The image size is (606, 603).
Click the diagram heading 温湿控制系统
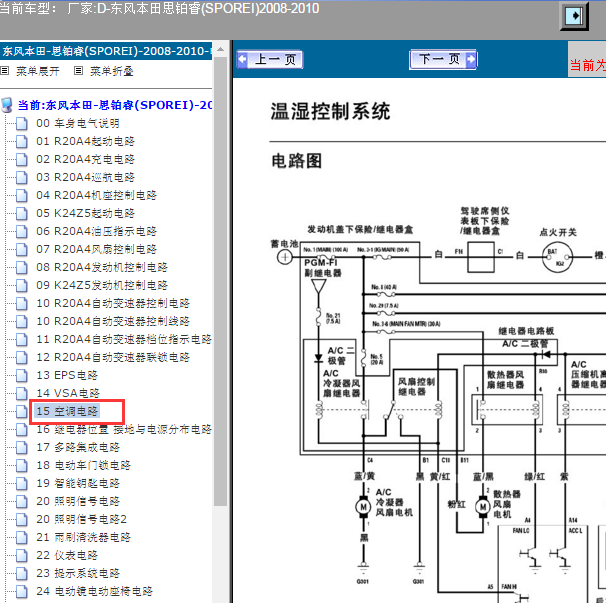tap(330, 111)
